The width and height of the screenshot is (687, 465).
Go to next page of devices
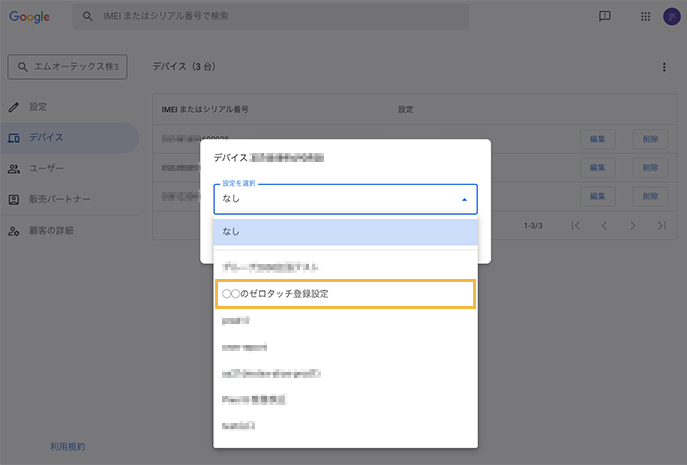pos(633,226)
